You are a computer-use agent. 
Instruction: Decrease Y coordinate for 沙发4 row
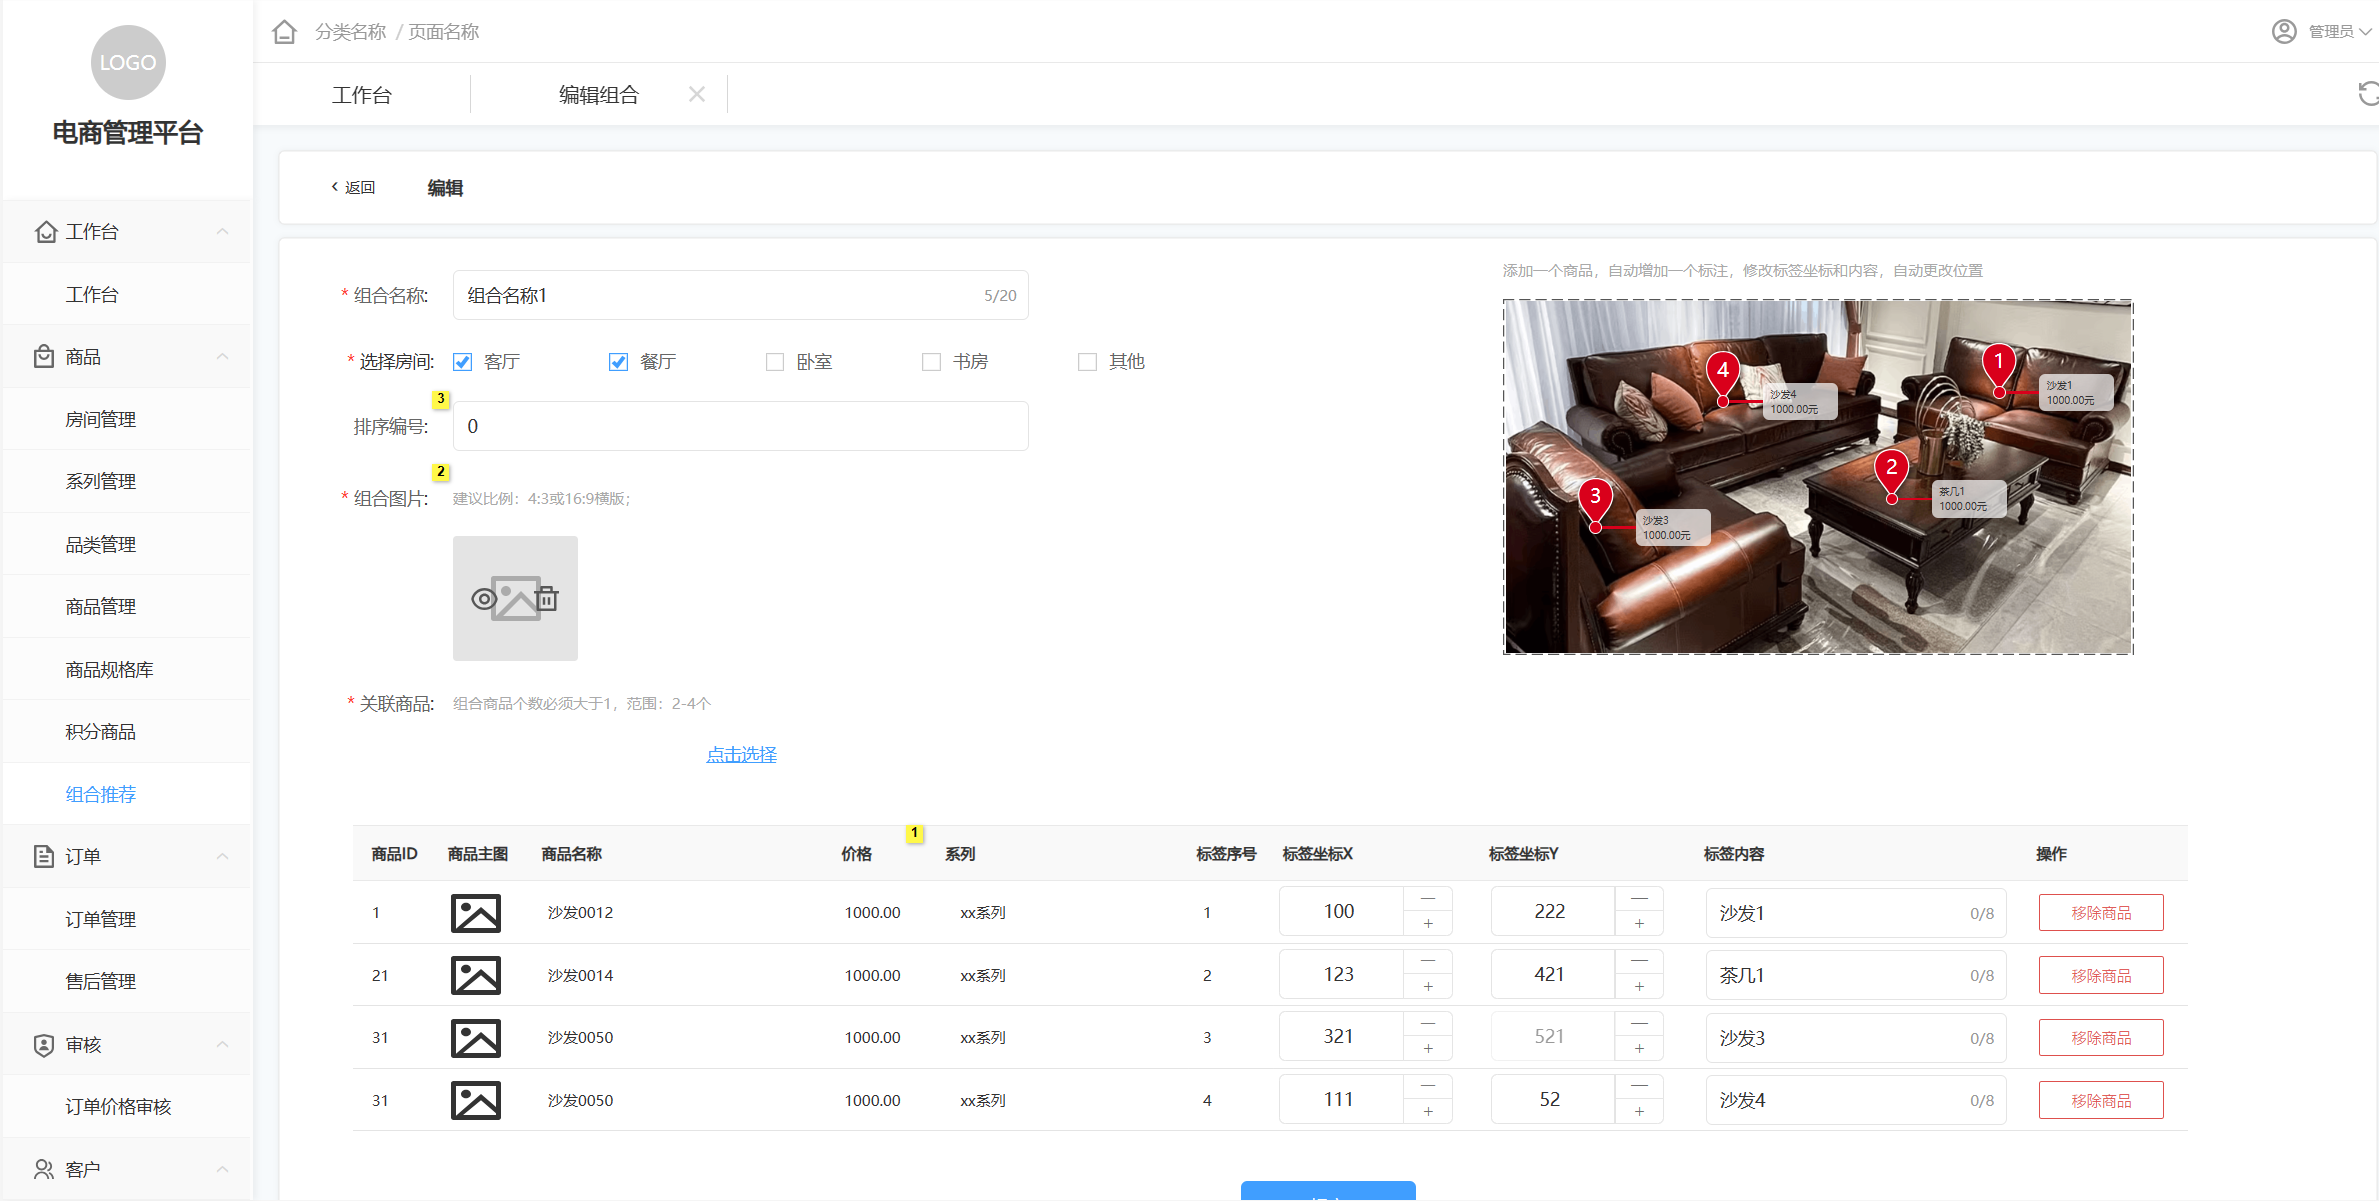click(x=1639, y=1087)
